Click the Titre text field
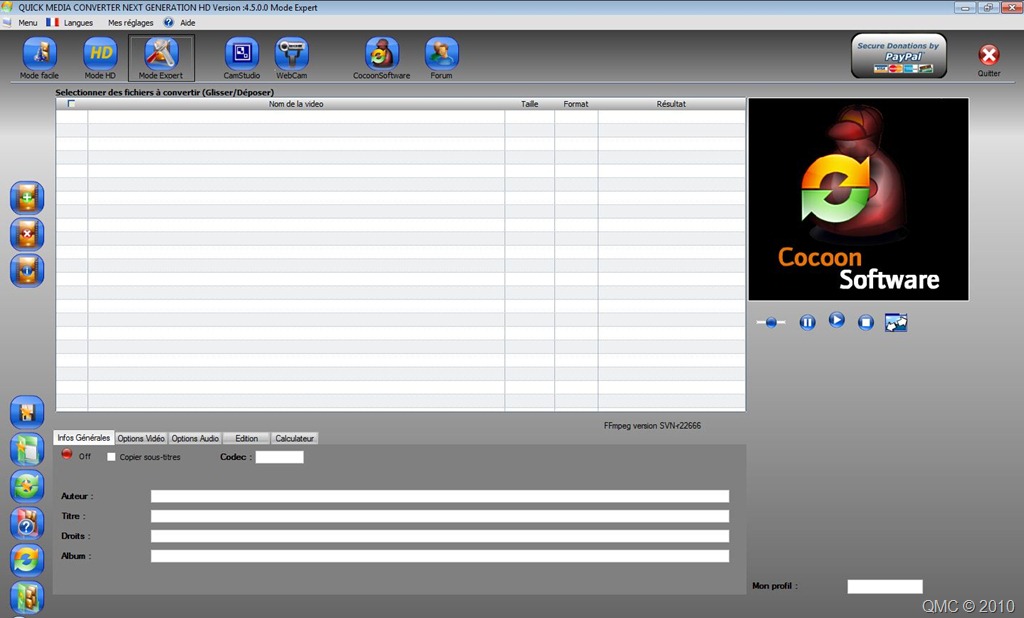1024x618 pixels. (x=440, y=516)
